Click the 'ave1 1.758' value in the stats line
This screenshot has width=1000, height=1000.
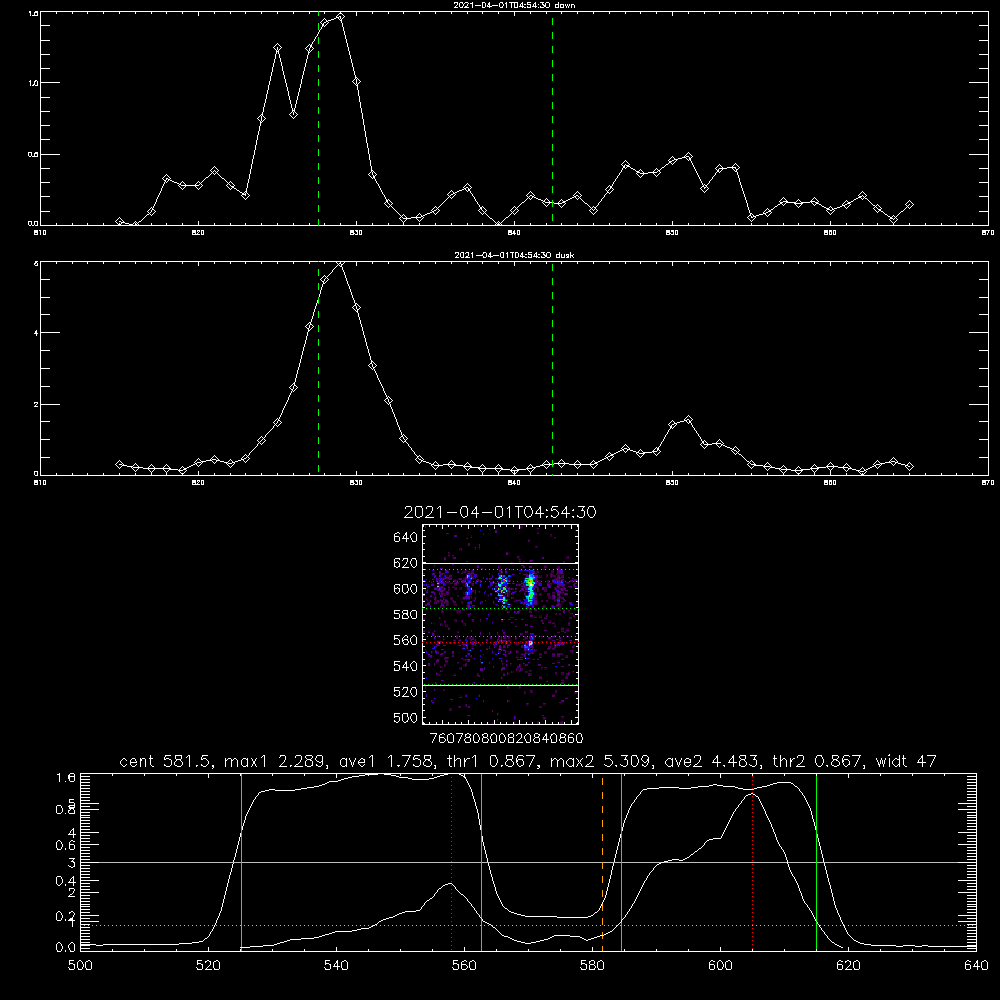[x=386, y=761]
